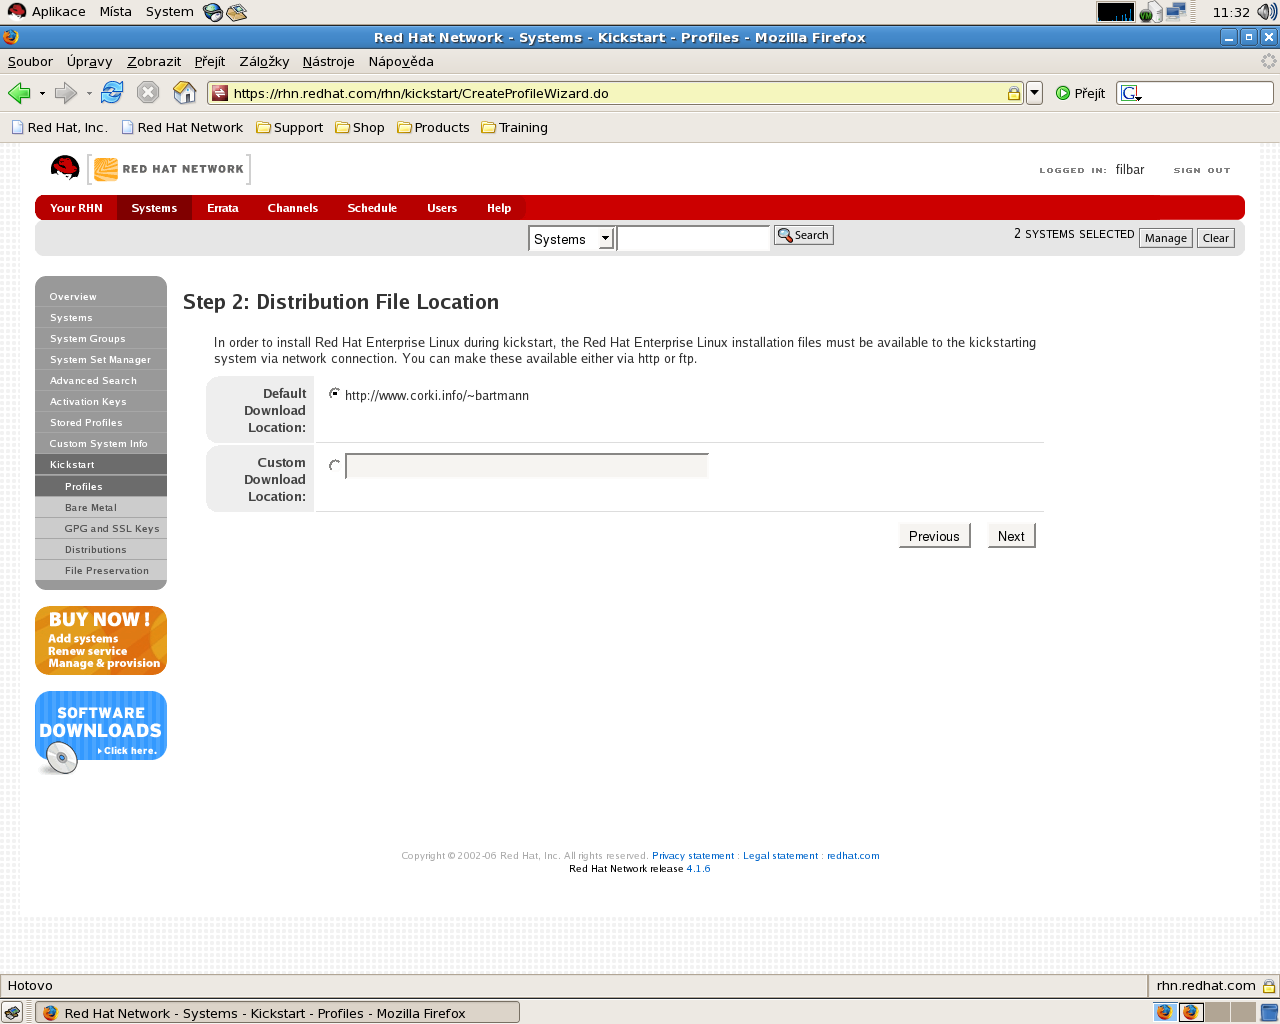Click the Show Desktop icon in bottom panel
This screenshot has height=1024, width=1280.
pyautogui.click(x=12, y=1012)
